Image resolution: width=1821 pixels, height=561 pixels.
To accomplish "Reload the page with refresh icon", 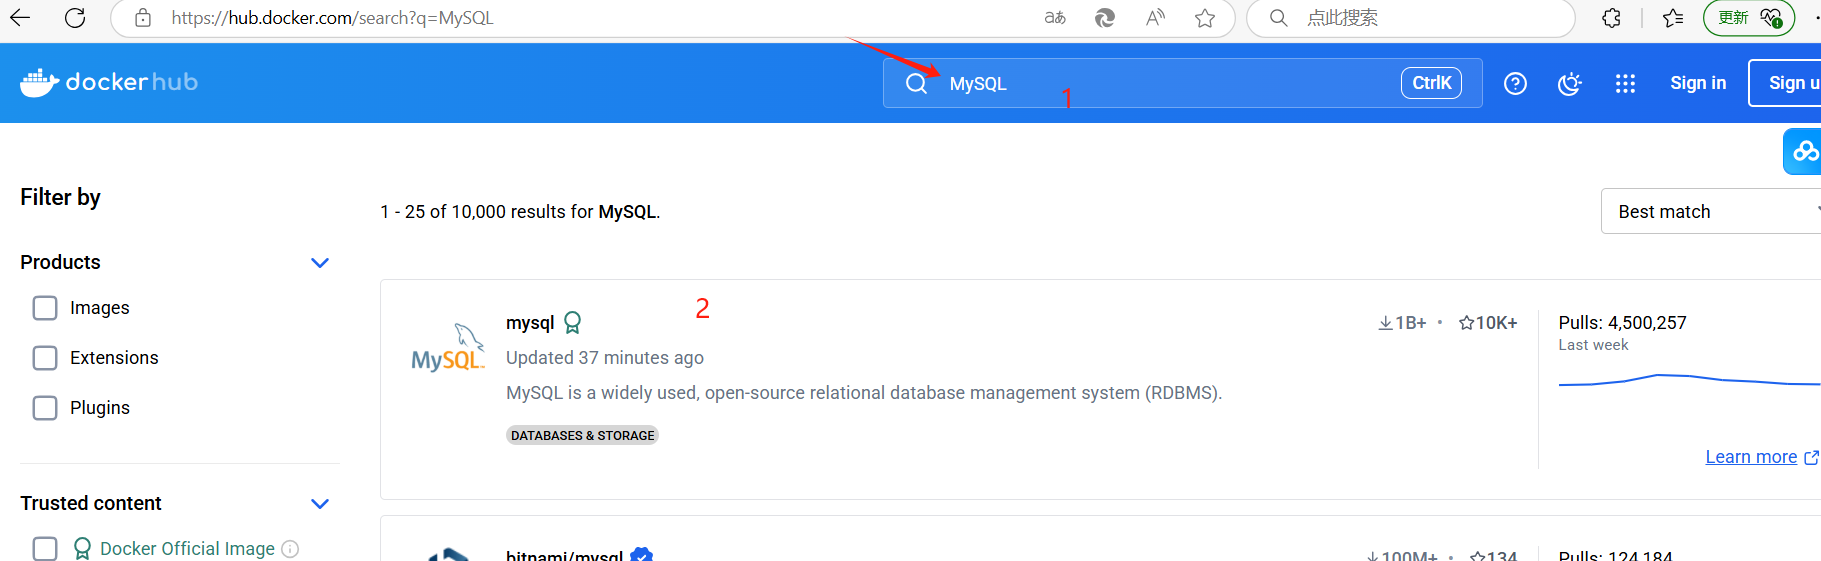I will point(75,17).
